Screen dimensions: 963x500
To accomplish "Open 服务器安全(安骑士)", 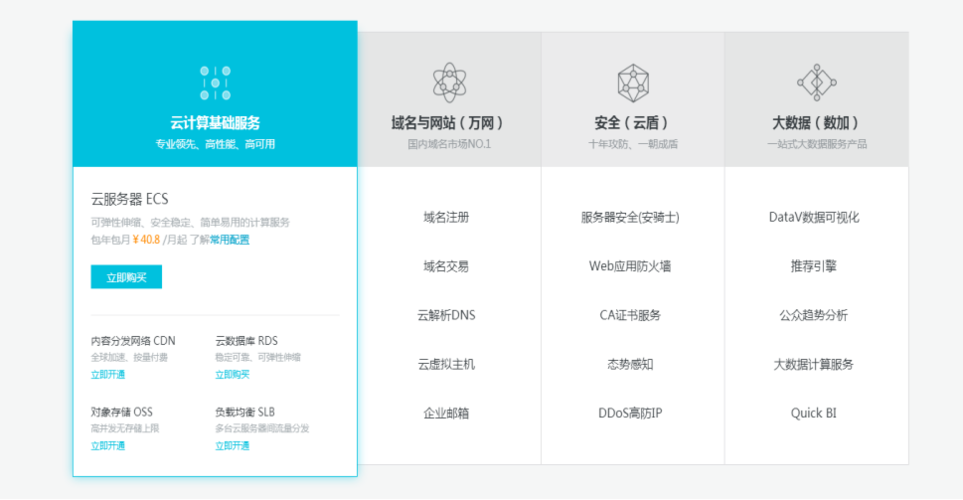I will [630, 217].
